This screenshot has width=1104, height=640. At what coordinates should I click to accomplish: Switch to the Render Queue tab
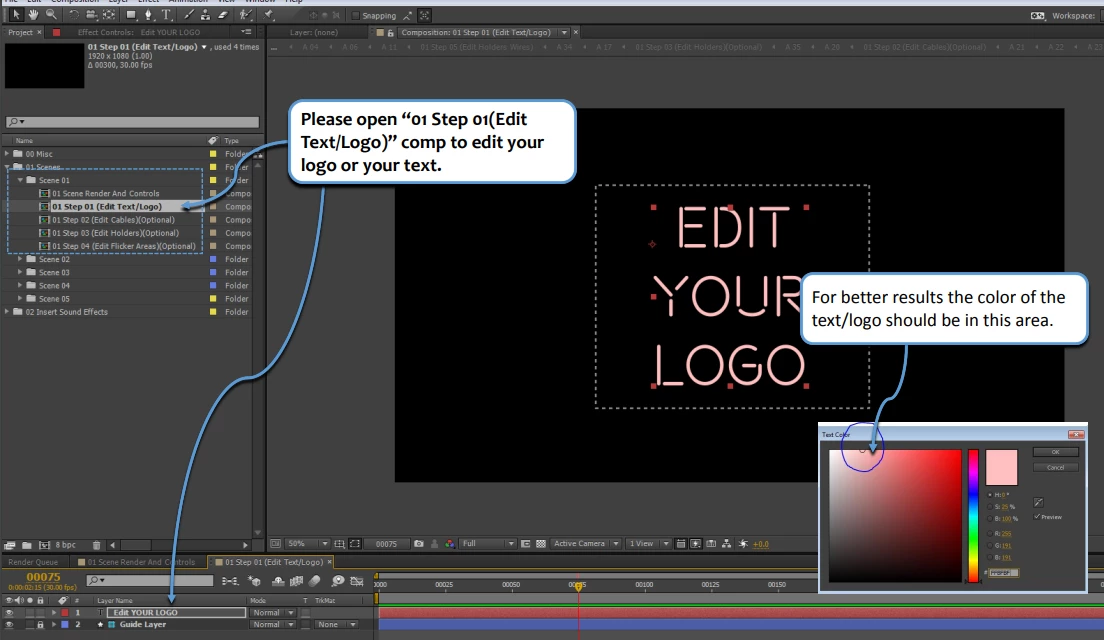coord(33,562)
